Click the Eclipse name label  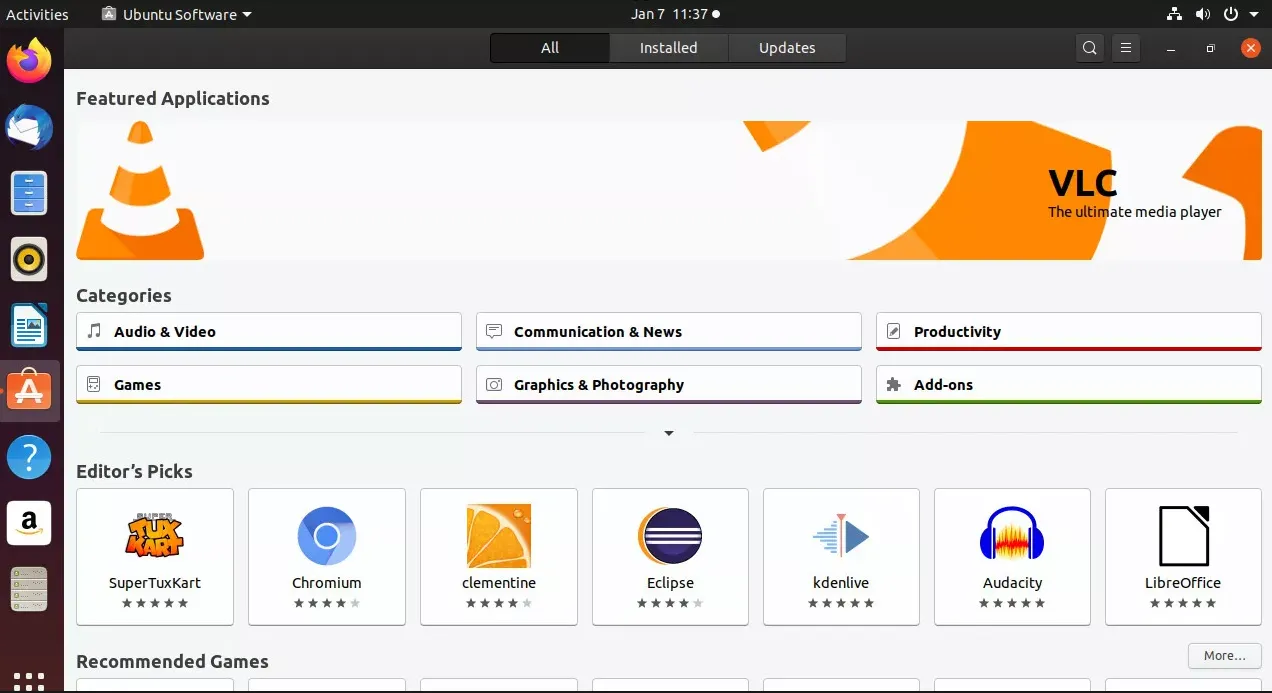pos(670,583)
